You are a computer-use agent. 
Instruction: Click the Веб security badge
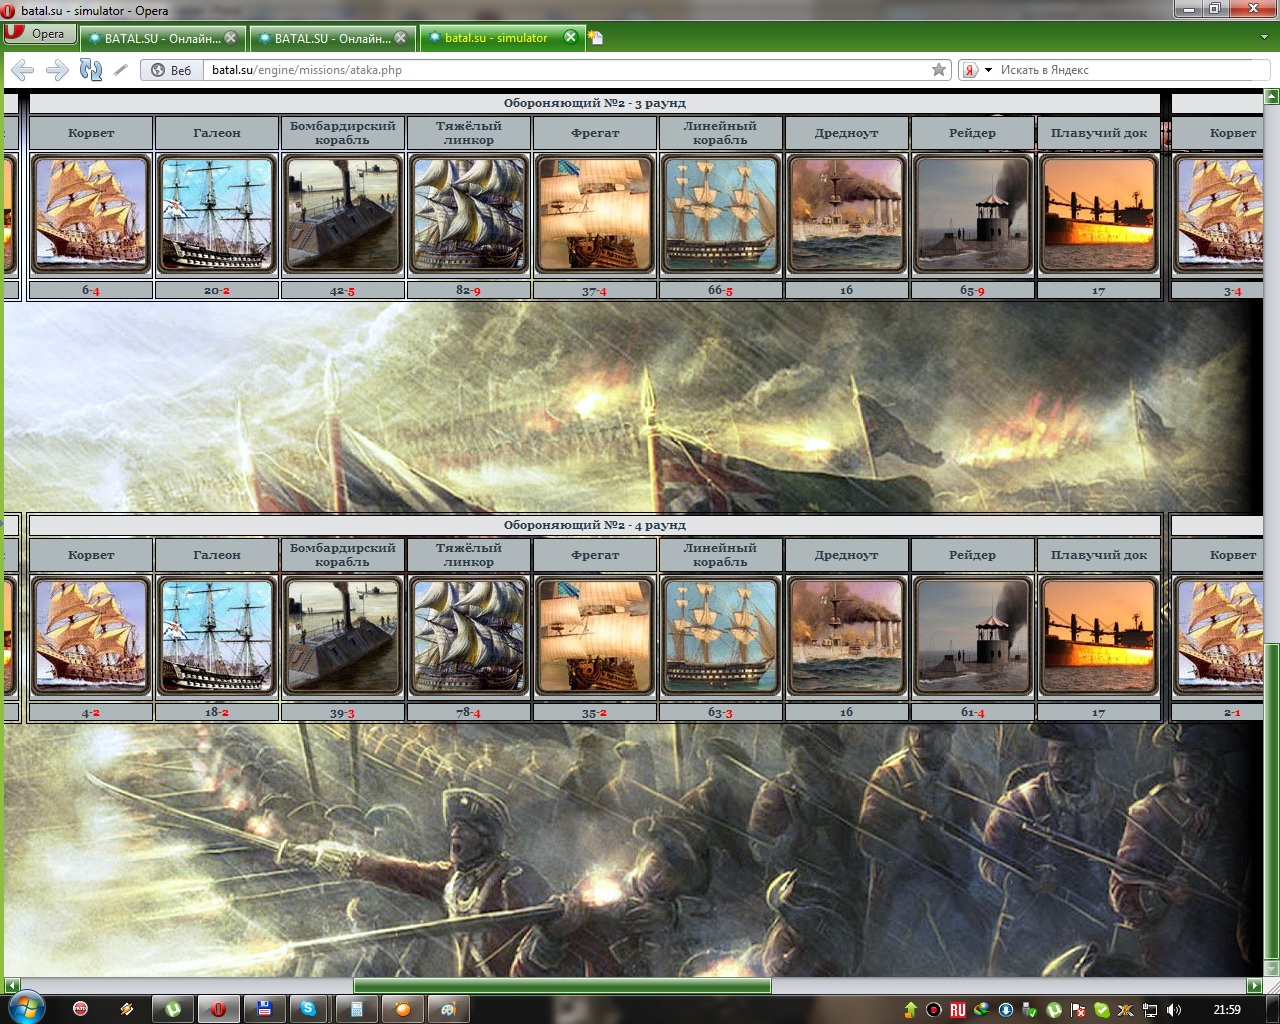(172, 70)
